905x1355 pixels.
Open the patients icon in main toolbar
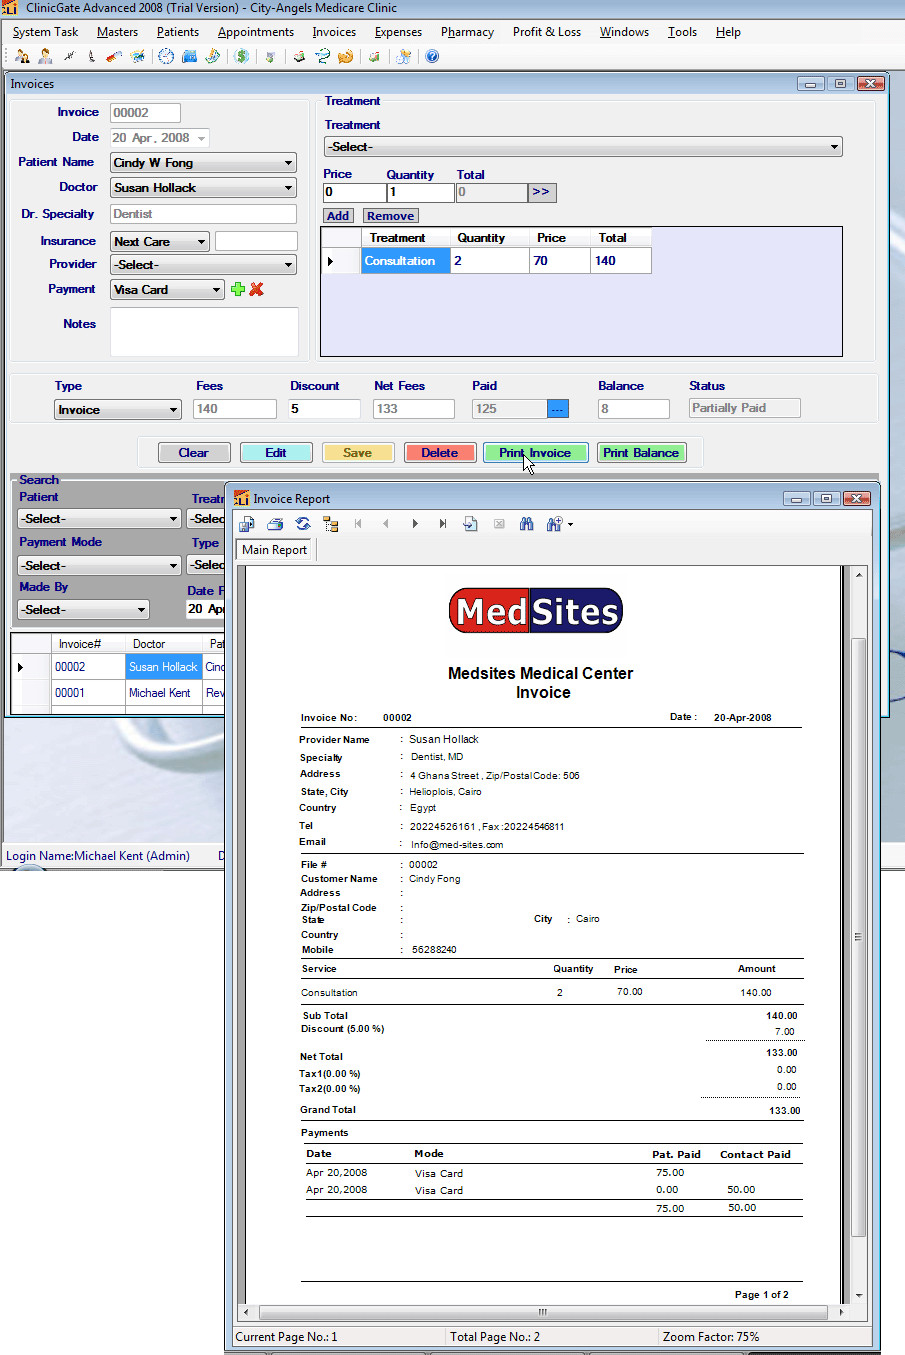click(22, 56)
